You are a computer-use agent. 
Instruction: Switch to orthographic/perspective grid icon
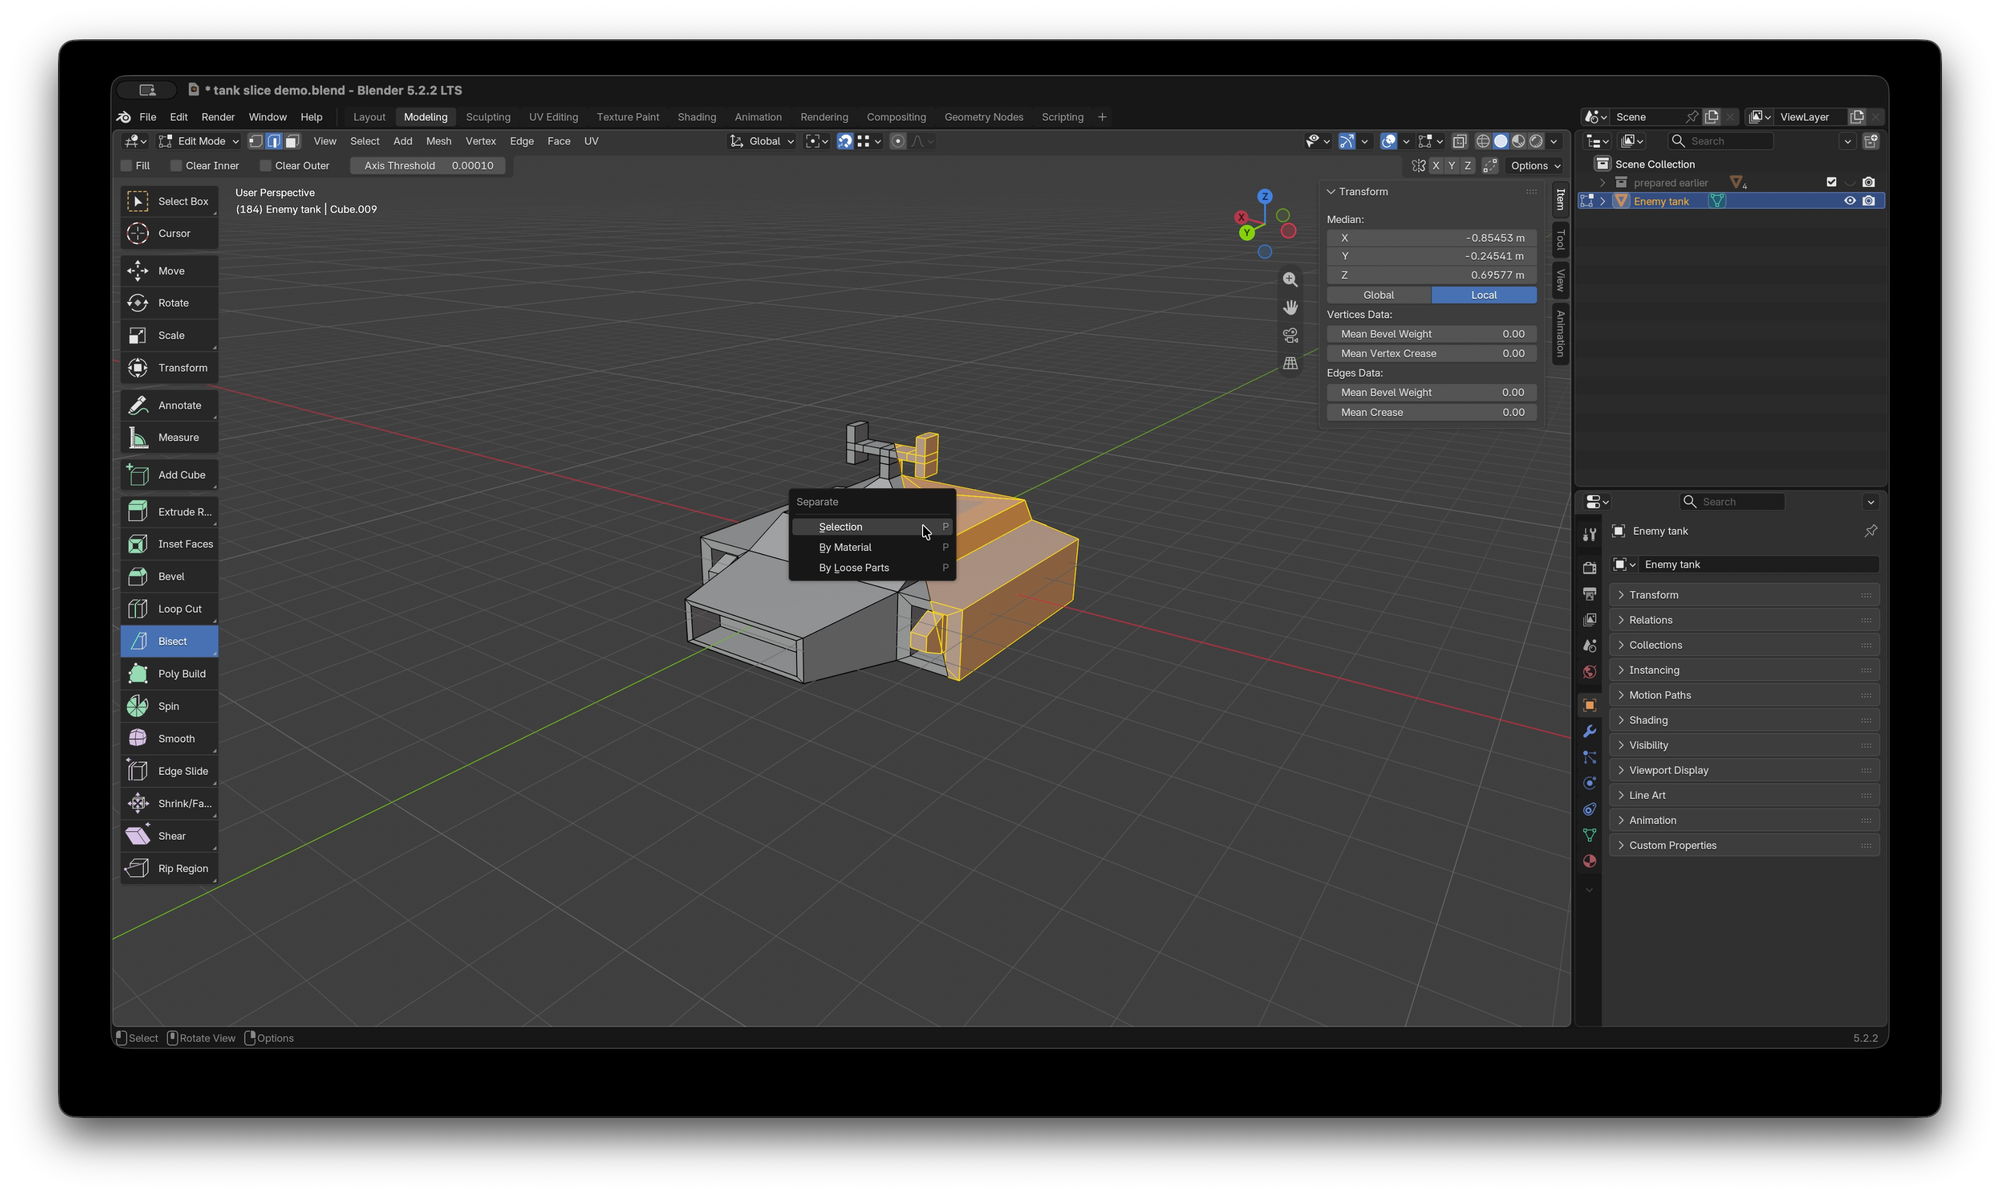coord(1290,364)
